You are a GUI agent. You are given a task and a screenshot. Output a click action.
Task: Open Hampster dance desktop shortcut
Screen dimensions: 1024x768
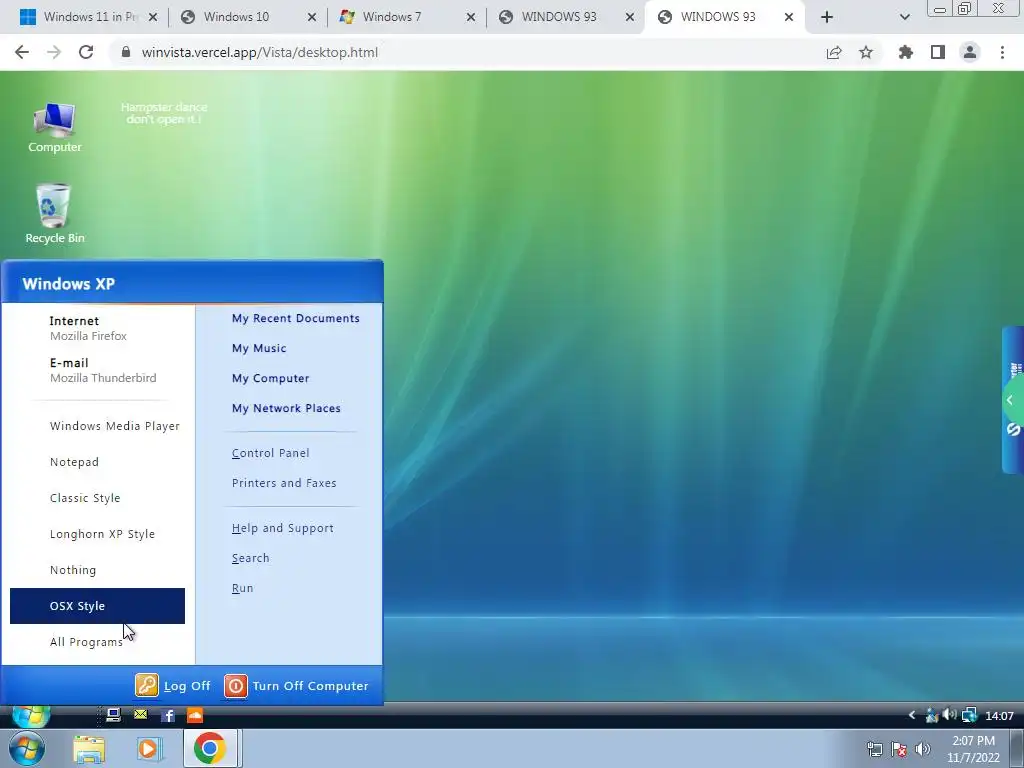pos(164,113)
